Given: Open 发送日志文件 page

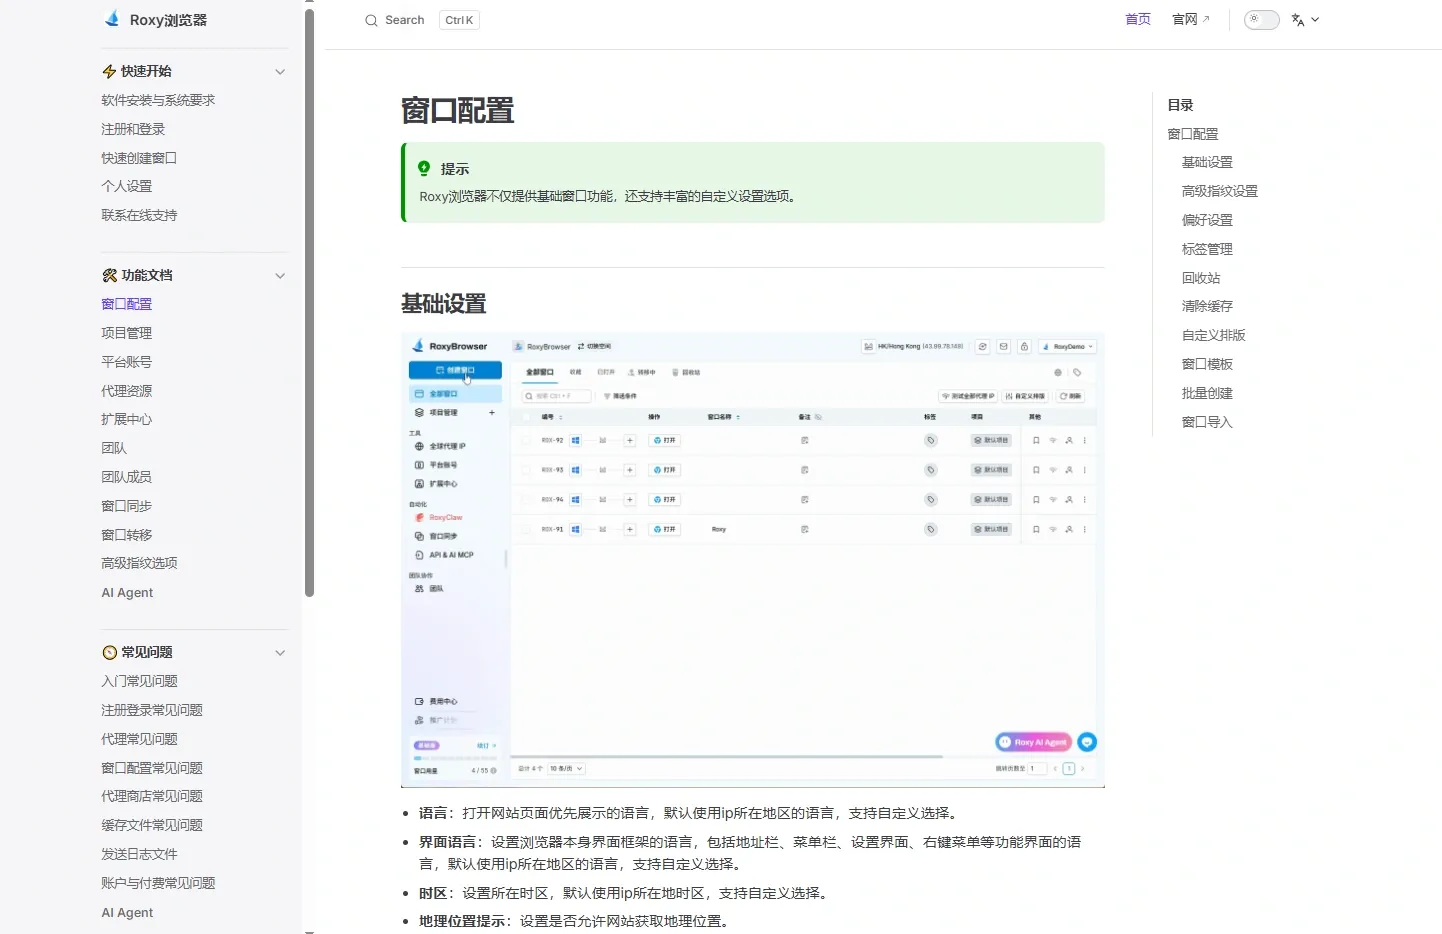Looking at the screenshot, I should coord(139,855).
